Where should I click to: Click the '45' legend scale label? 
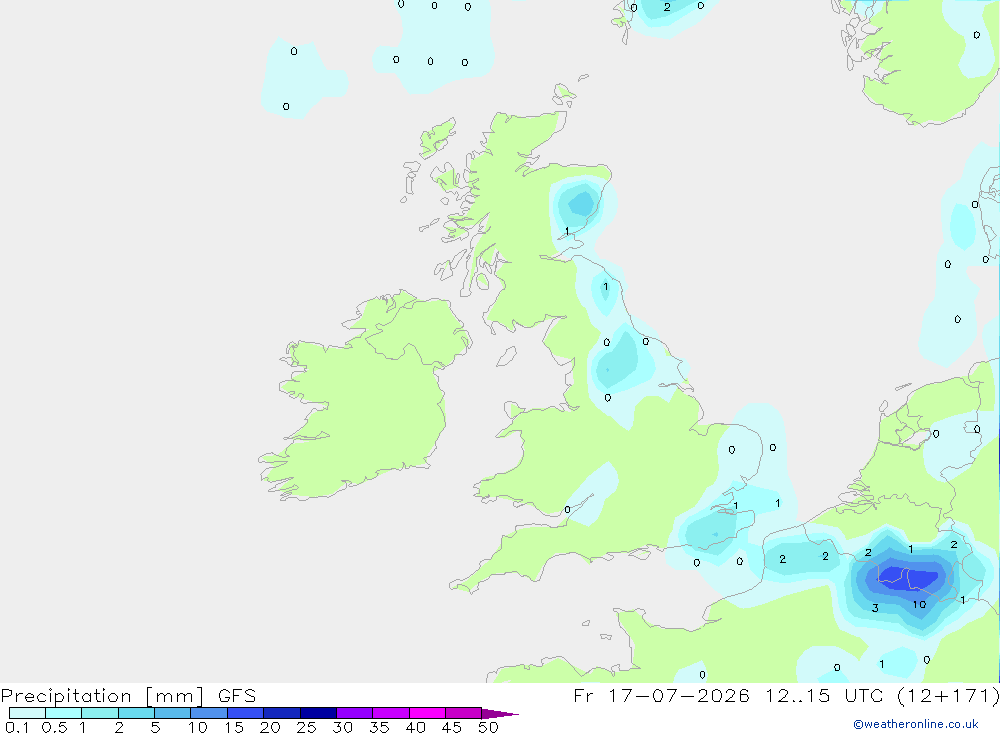[x=452, y=727]
